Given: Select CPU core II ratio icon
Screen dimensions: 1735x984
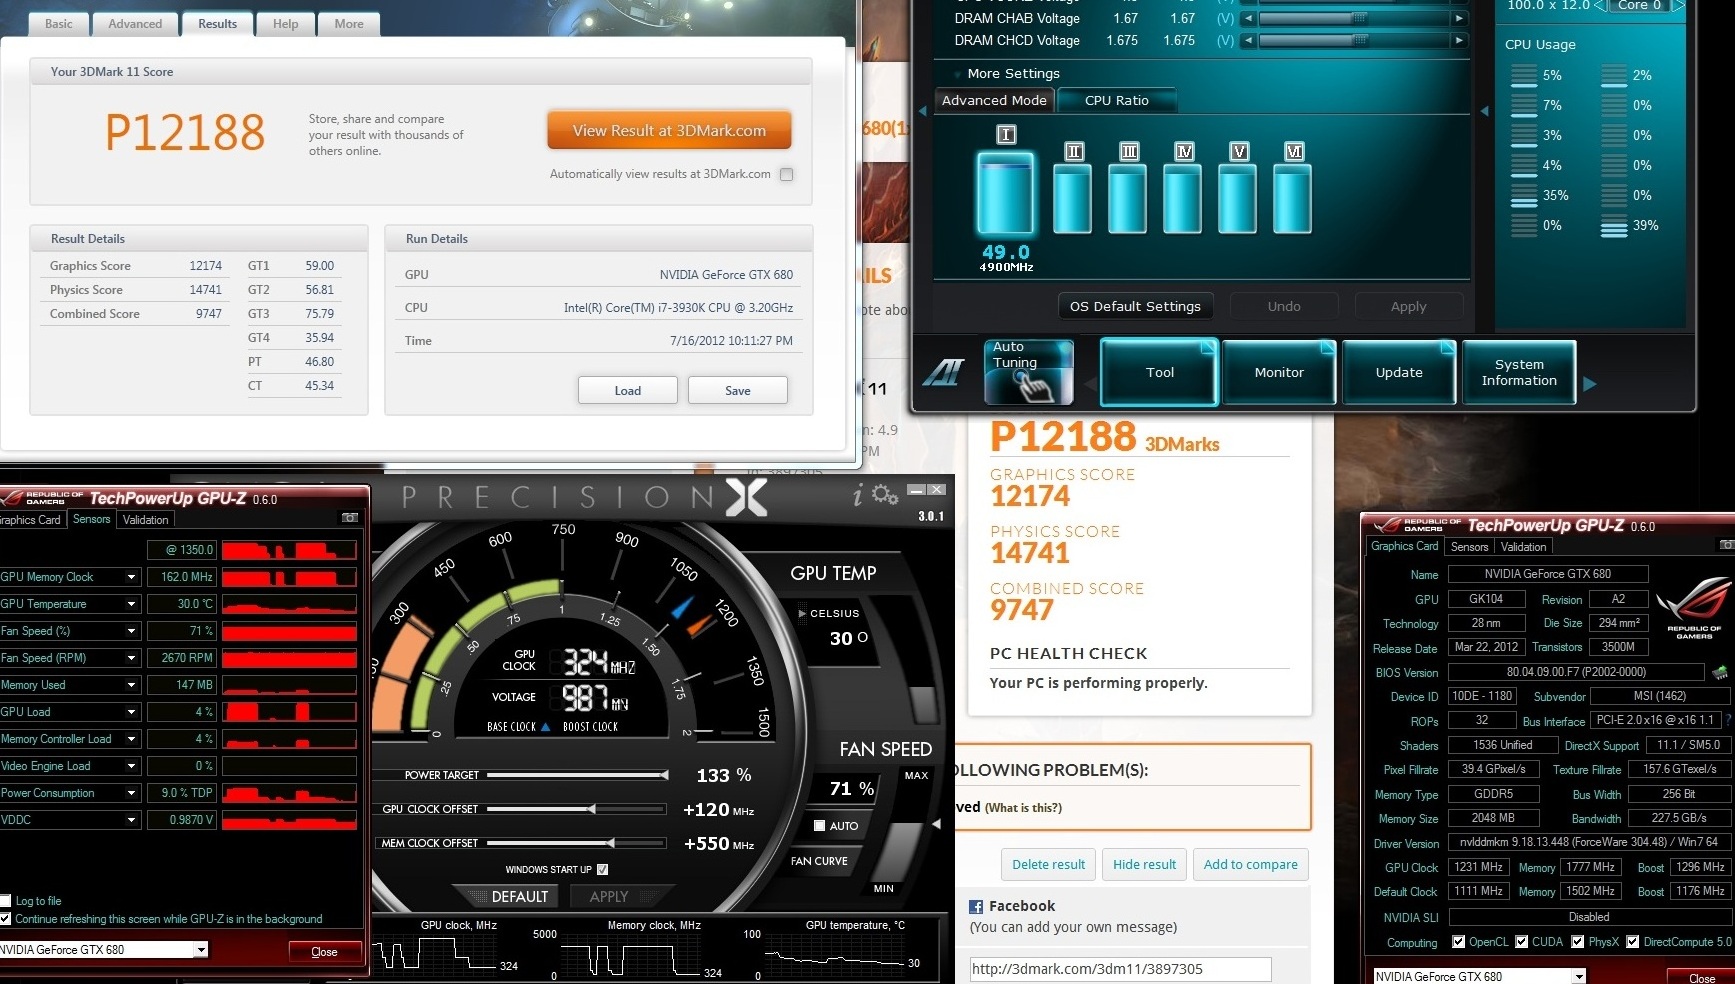Looking at the screenshot, I should tap(1073, 152).
